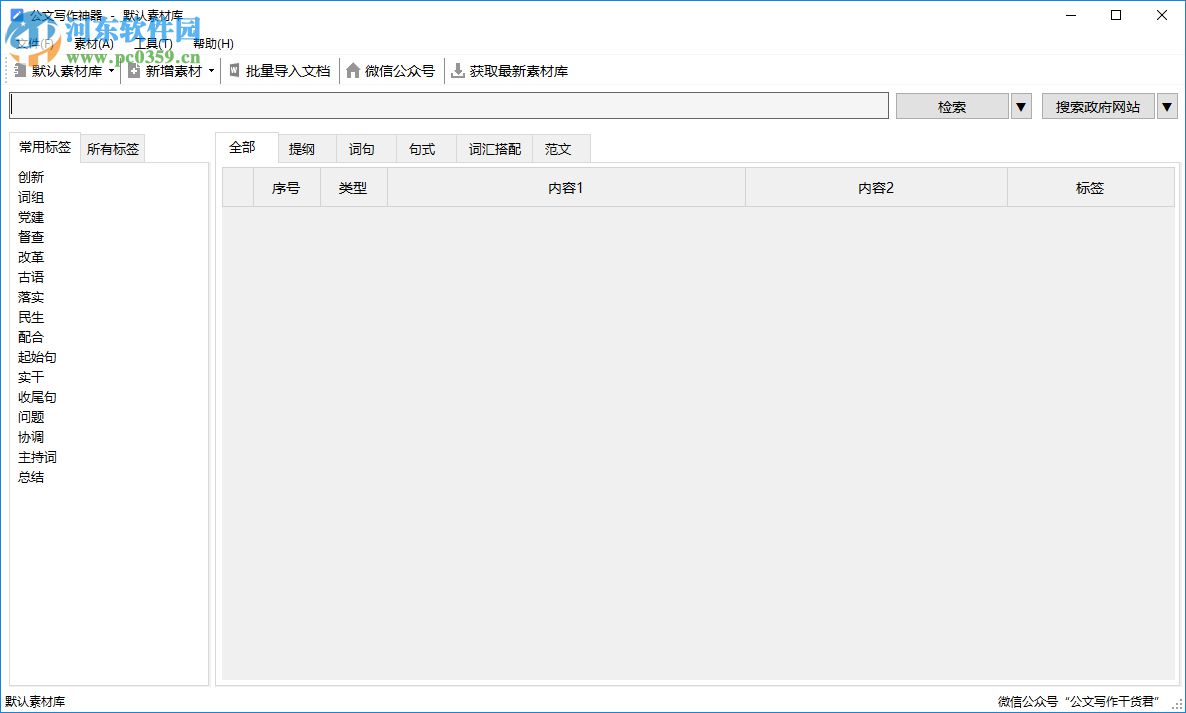The height and width of the screenshot is (713, 1186).
Task: Select the 起始句 tag
Action: pyautogui.click(x=37, y=357)
